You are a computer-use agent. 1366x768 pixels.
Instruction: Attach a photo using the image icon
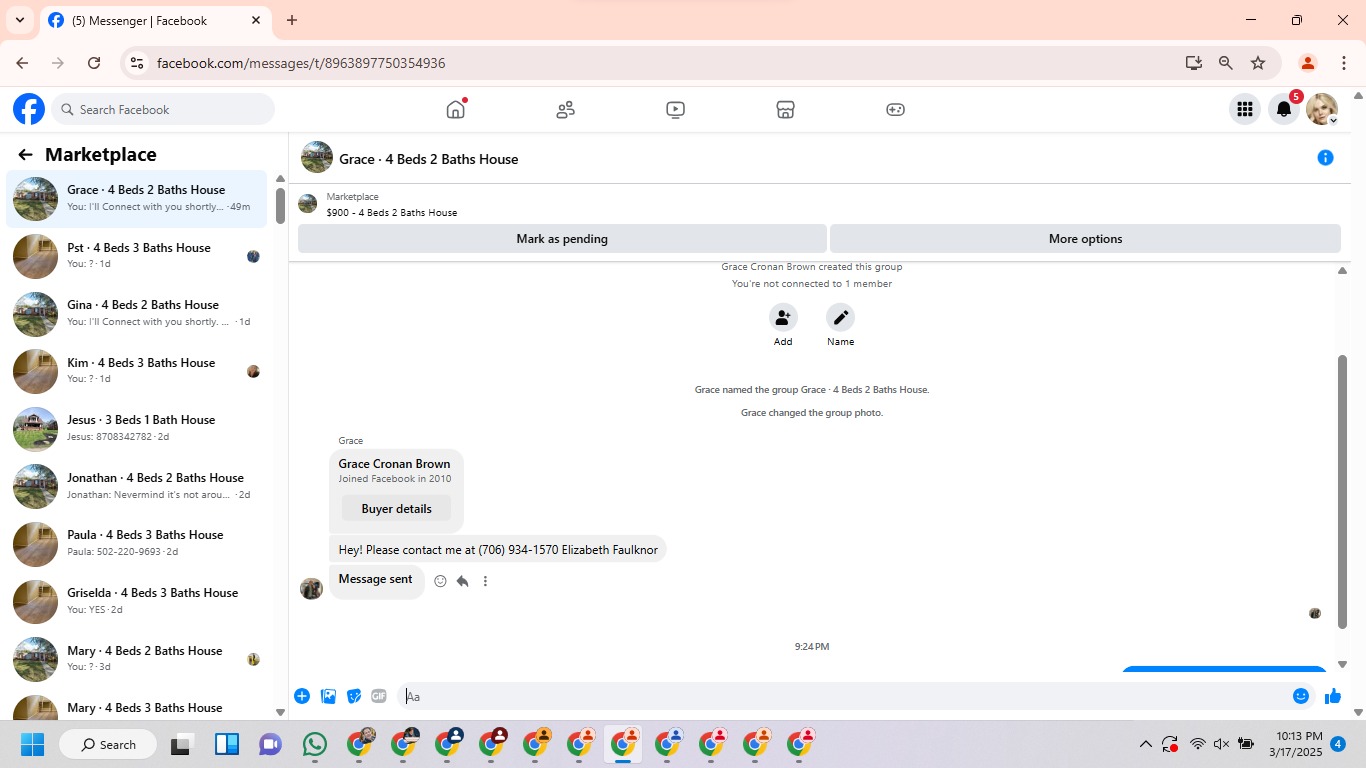pos(328,696)
